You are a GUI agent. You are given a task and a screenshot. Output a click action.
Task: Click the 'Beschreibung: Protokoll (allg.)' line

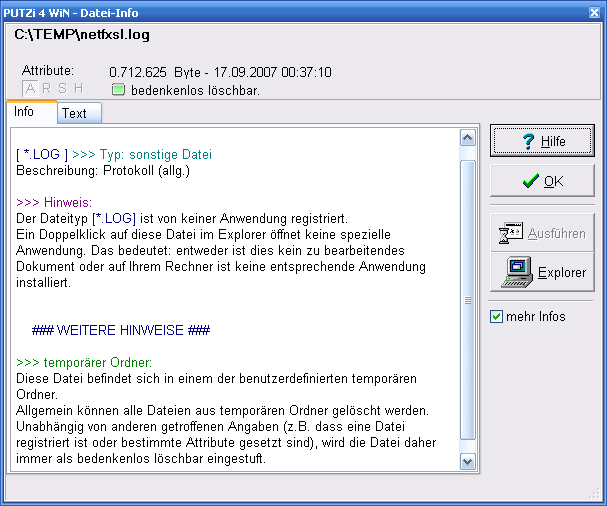point(103,170)
